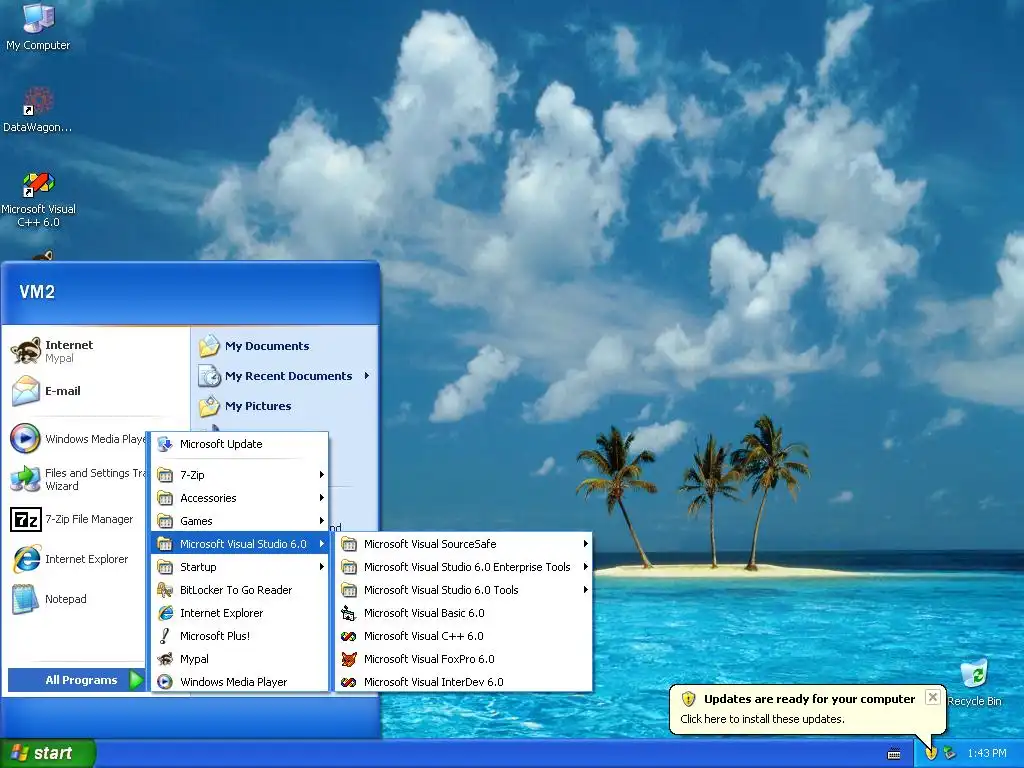Image resolution: width=1024 pixels, height=768 pixels.
Task: Click Internet Explorer icon in left pane
Action: coord(26,559)
